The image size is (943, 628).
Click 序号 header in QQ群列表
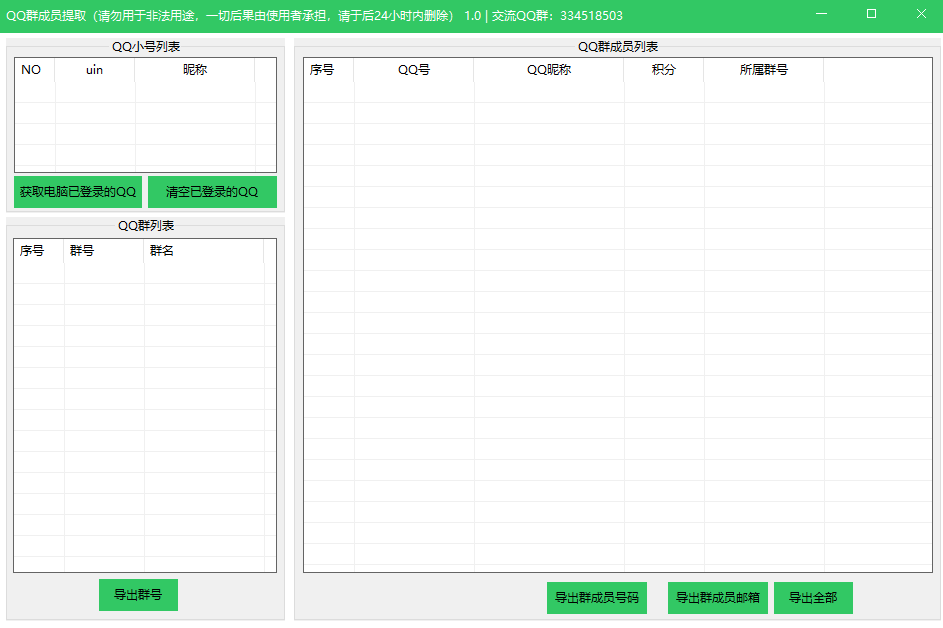(x=39, y=251)
